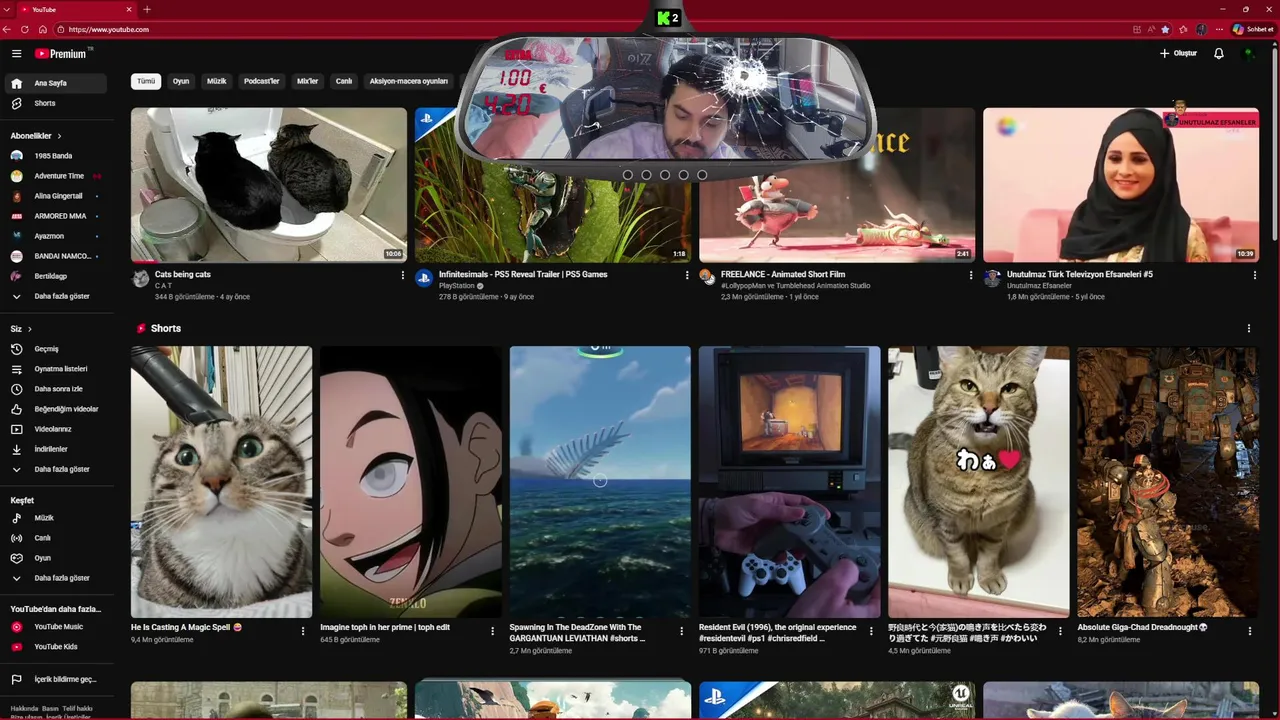
Task: Open the YouTube account avatar menu
Action: [1248, 53]
